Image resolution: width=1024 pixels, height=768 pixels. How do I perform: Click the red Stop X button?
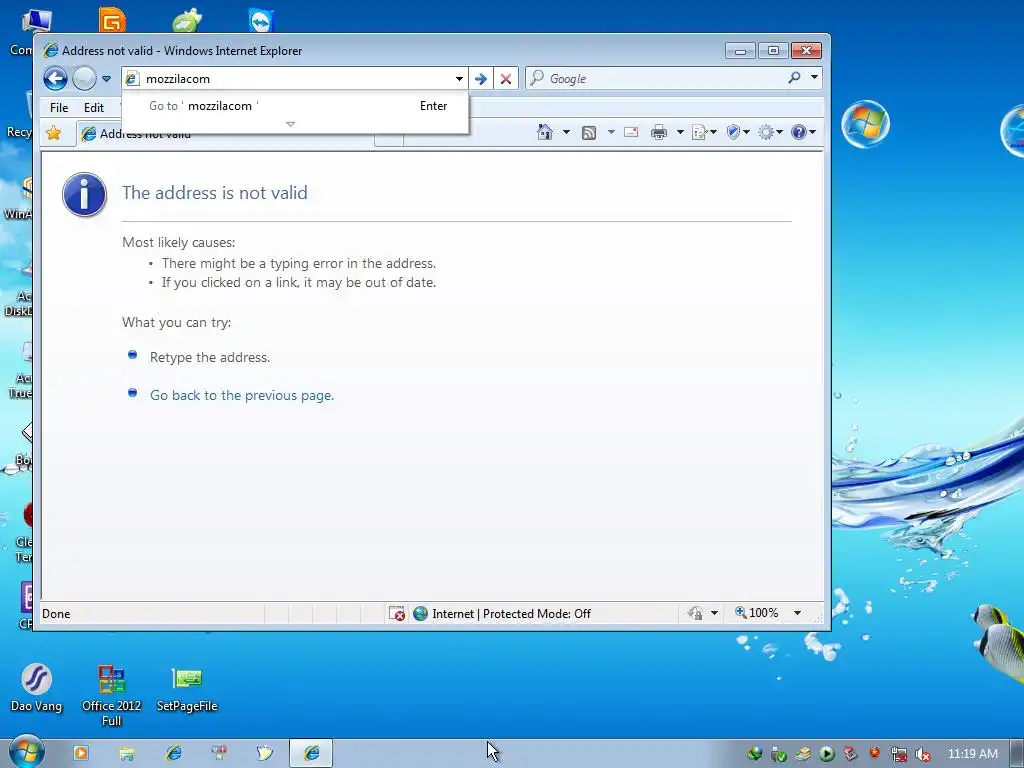pos(505,79)
